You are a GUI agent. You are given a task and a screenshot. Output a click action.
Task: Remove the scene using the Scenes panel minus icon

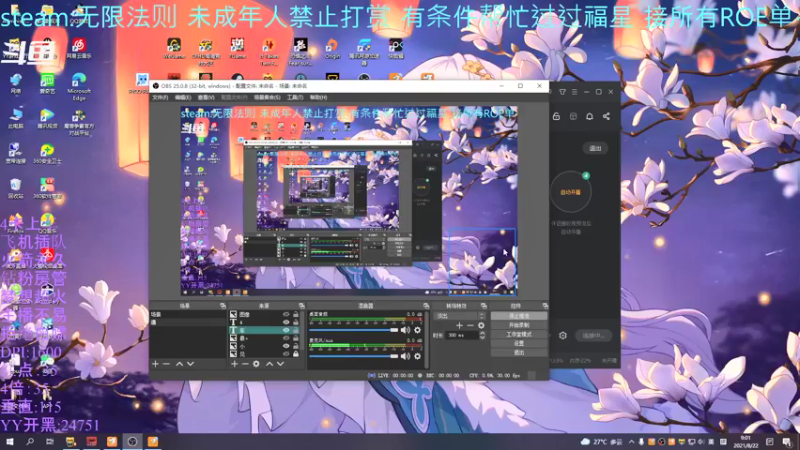click(166, 364)
